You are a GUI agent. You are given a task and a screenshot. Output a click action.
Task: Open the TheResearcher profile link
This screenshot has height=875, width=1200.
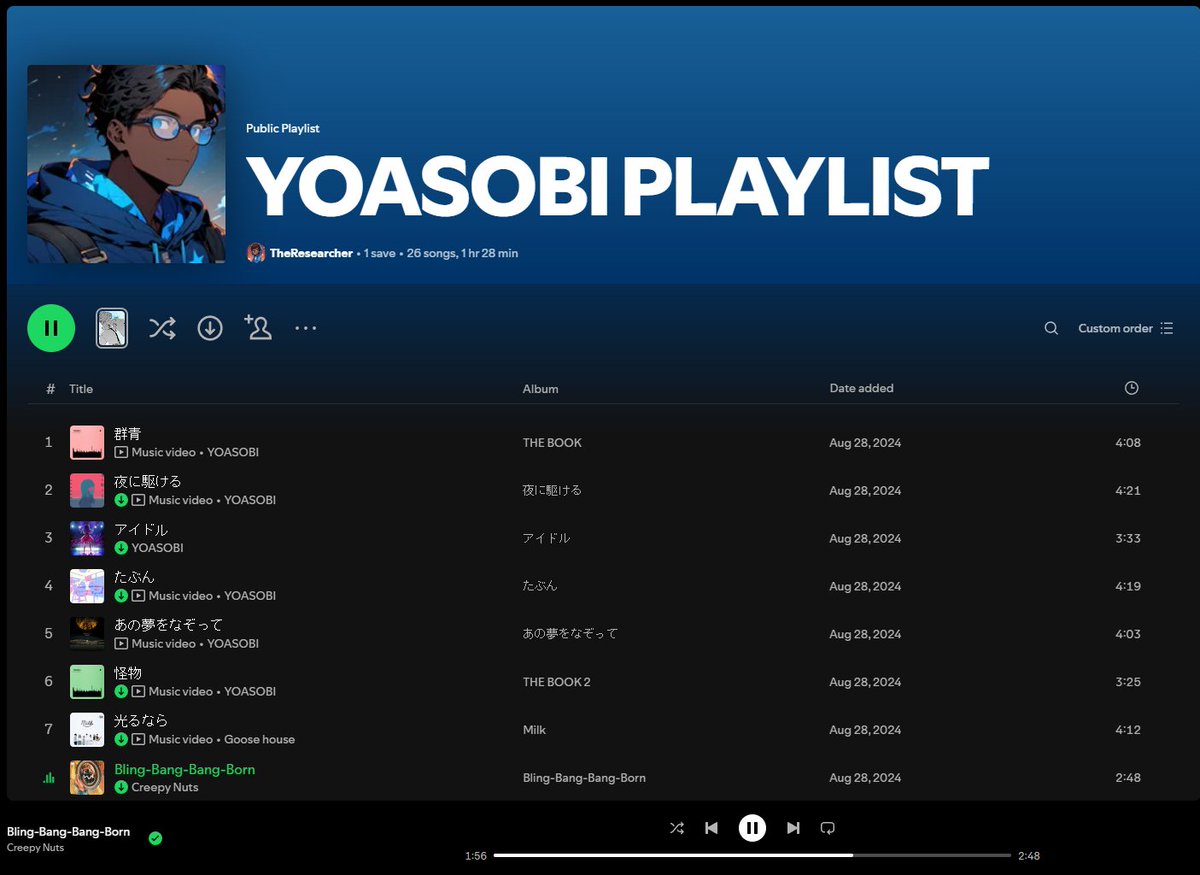tap(311, 253)
